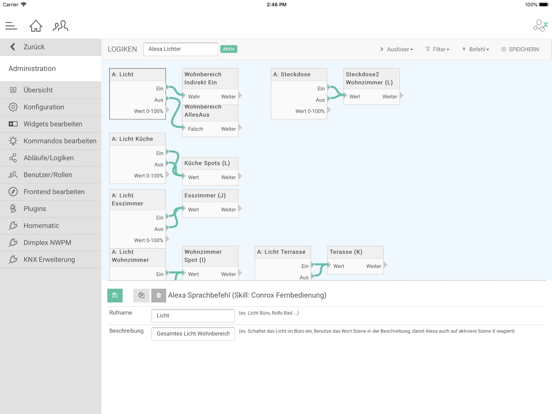The width and height of the screenshot is (552, 414).
Task: Click the Abläufe/Logiken share icon
Action: [x=13, y=158]
